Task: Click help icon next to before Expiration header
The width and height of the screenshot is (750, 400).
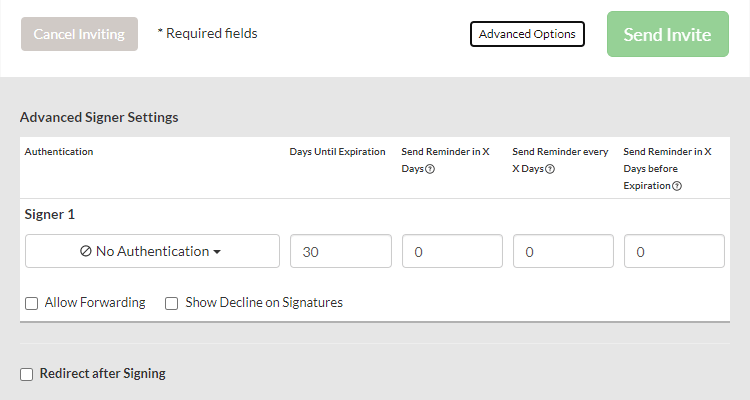Action: 677,186
